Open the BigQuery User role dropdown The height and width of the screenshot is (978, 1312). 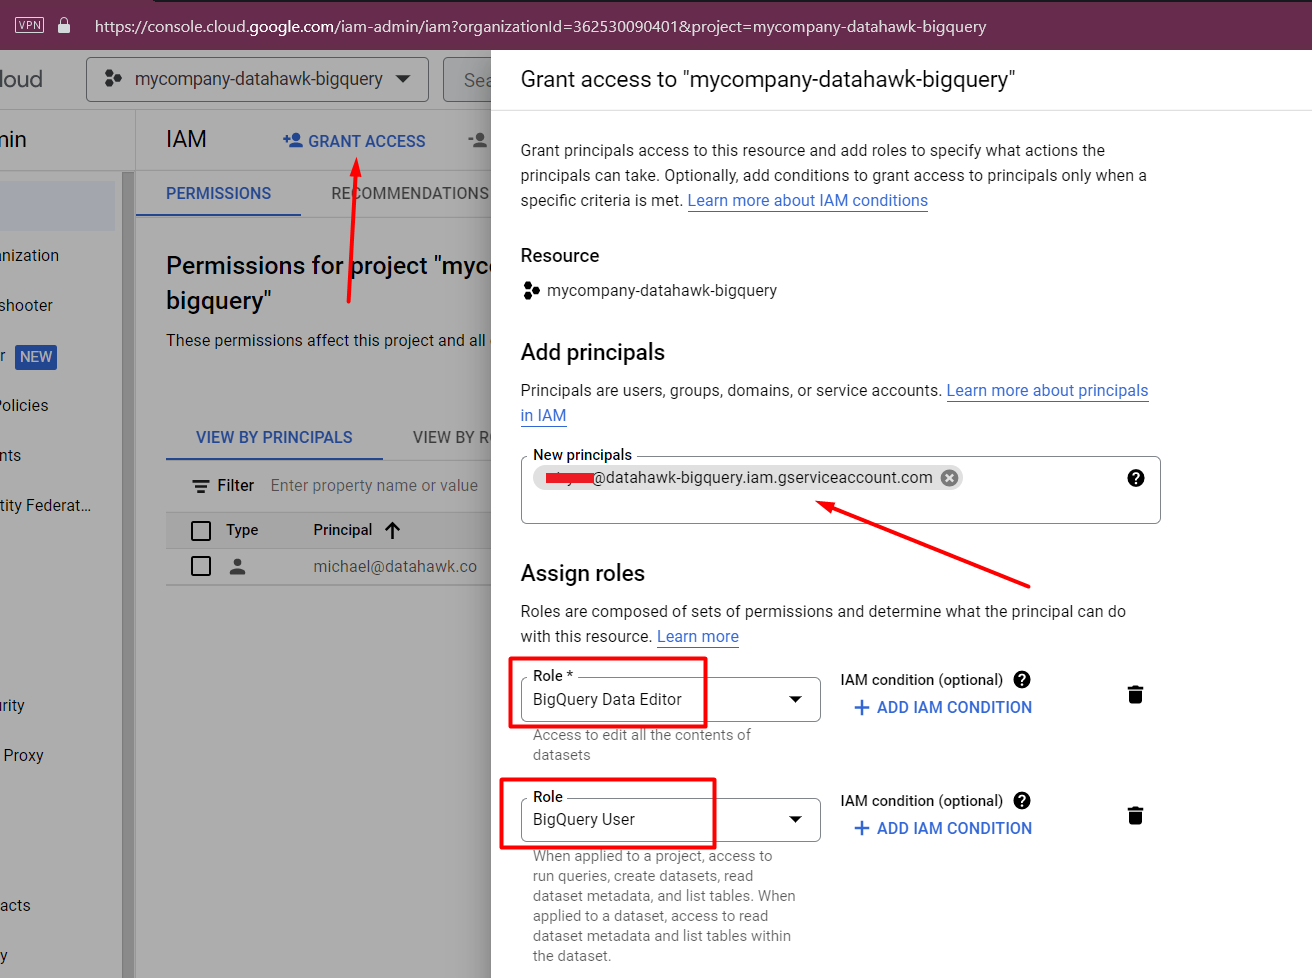pyautogui.click(x=670, y=820)
